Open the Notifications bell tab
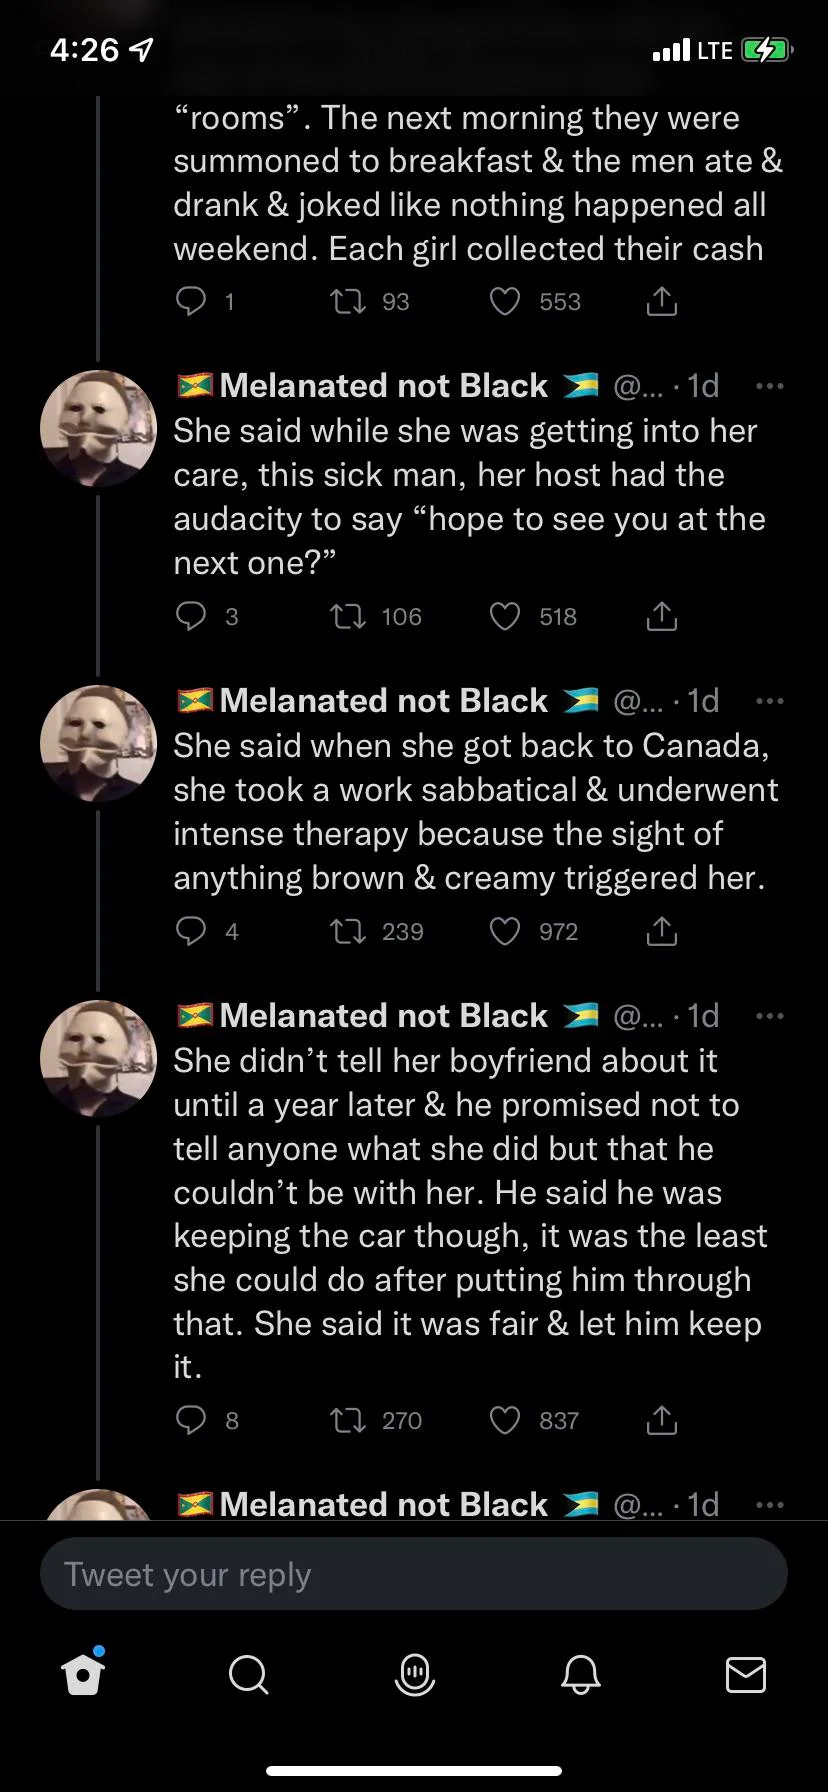 tap(580, 1673)
